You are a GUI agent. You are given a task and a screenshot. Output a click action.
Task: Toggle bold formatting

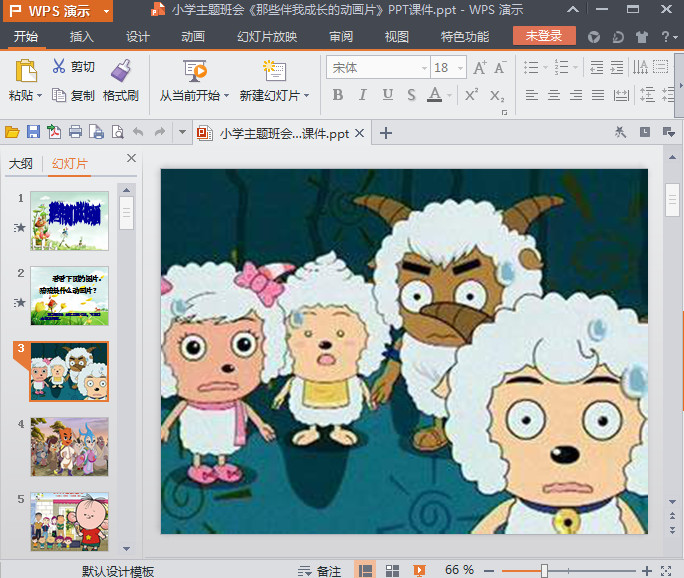click(338, 95)
